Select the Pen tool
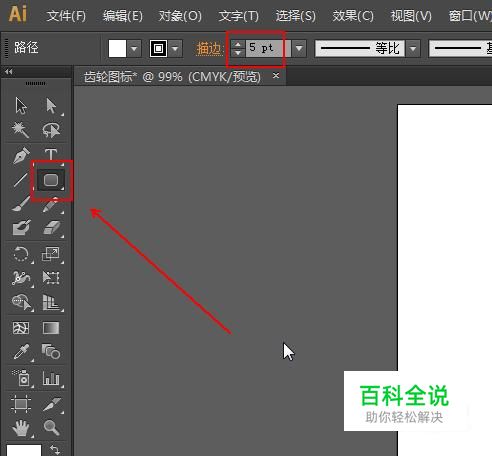The image size is (492, 456). point(21,155)
